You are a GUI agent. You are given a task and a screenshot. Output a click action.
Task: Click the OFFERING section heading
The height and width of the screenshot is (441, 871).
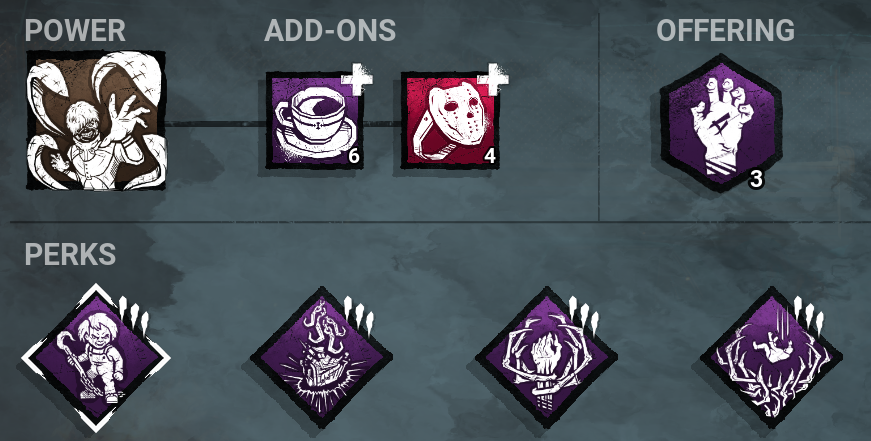coord(725,30)
